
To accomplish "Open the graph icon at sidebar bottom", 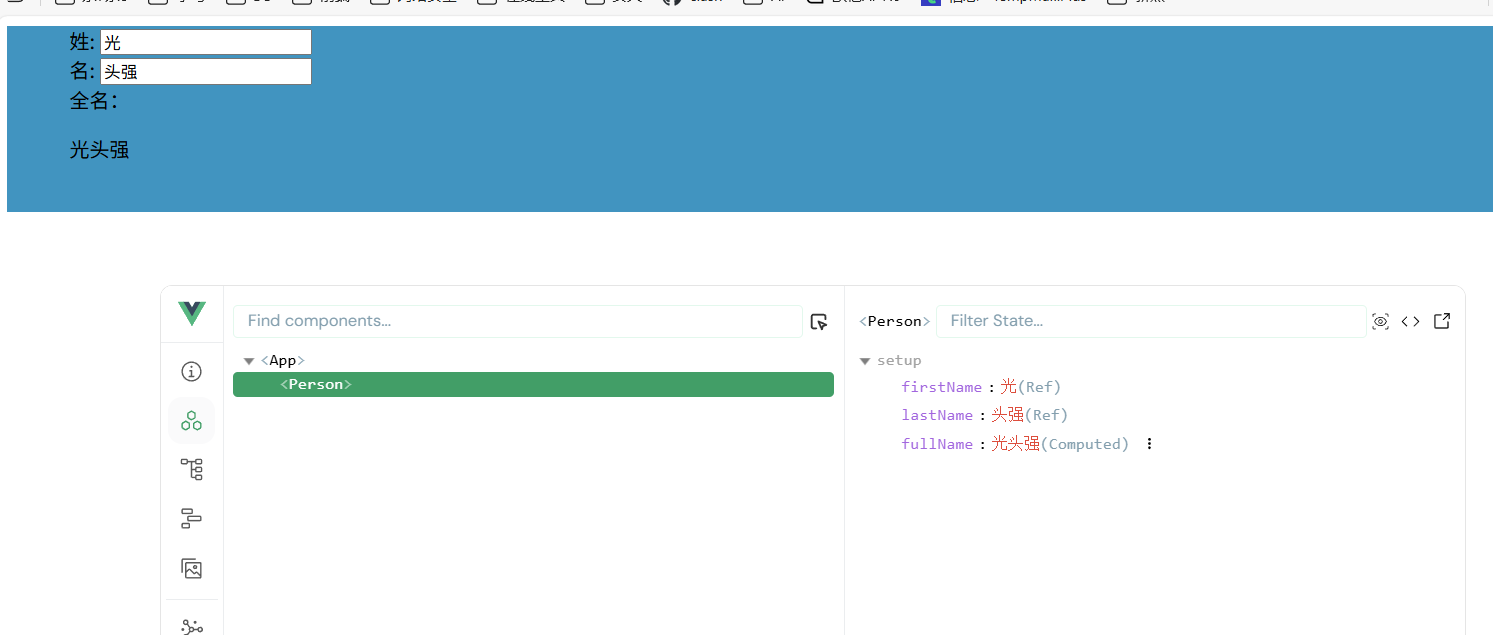I will [191, 627].
